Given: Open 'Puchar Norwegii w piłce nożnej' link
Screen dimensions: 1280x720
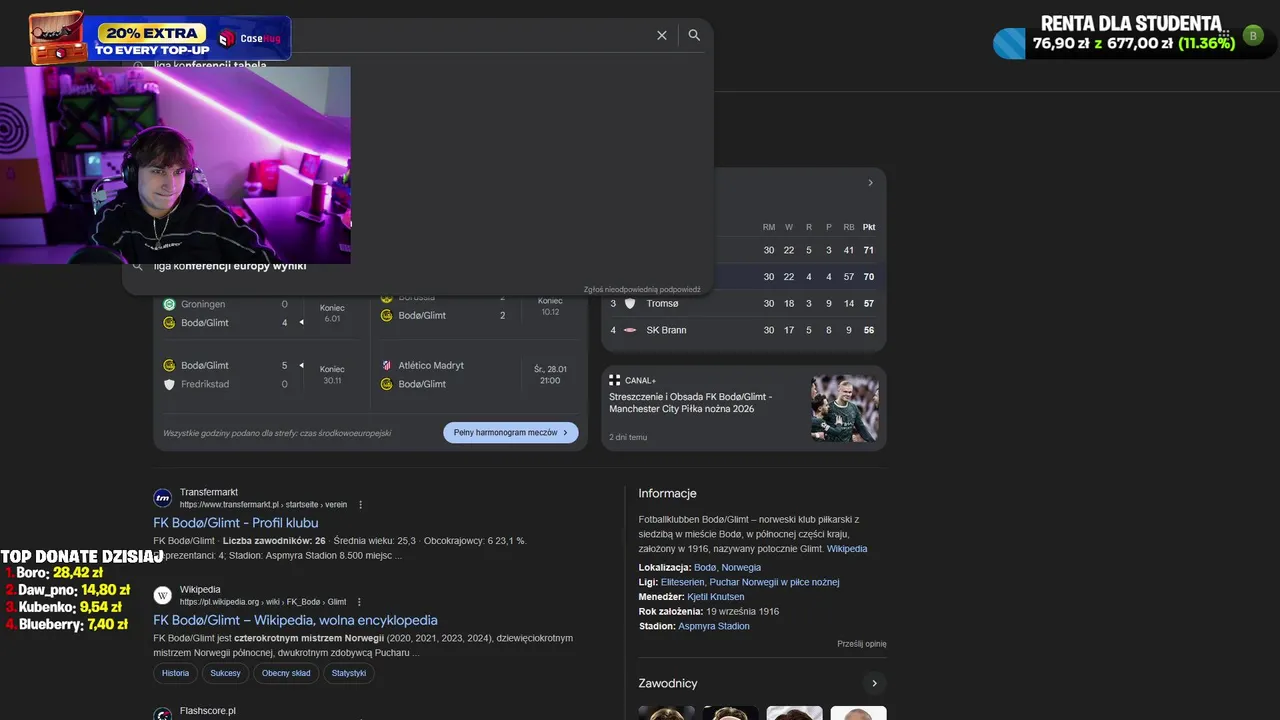Looking at the screenshot, I should tap(774, 582).
